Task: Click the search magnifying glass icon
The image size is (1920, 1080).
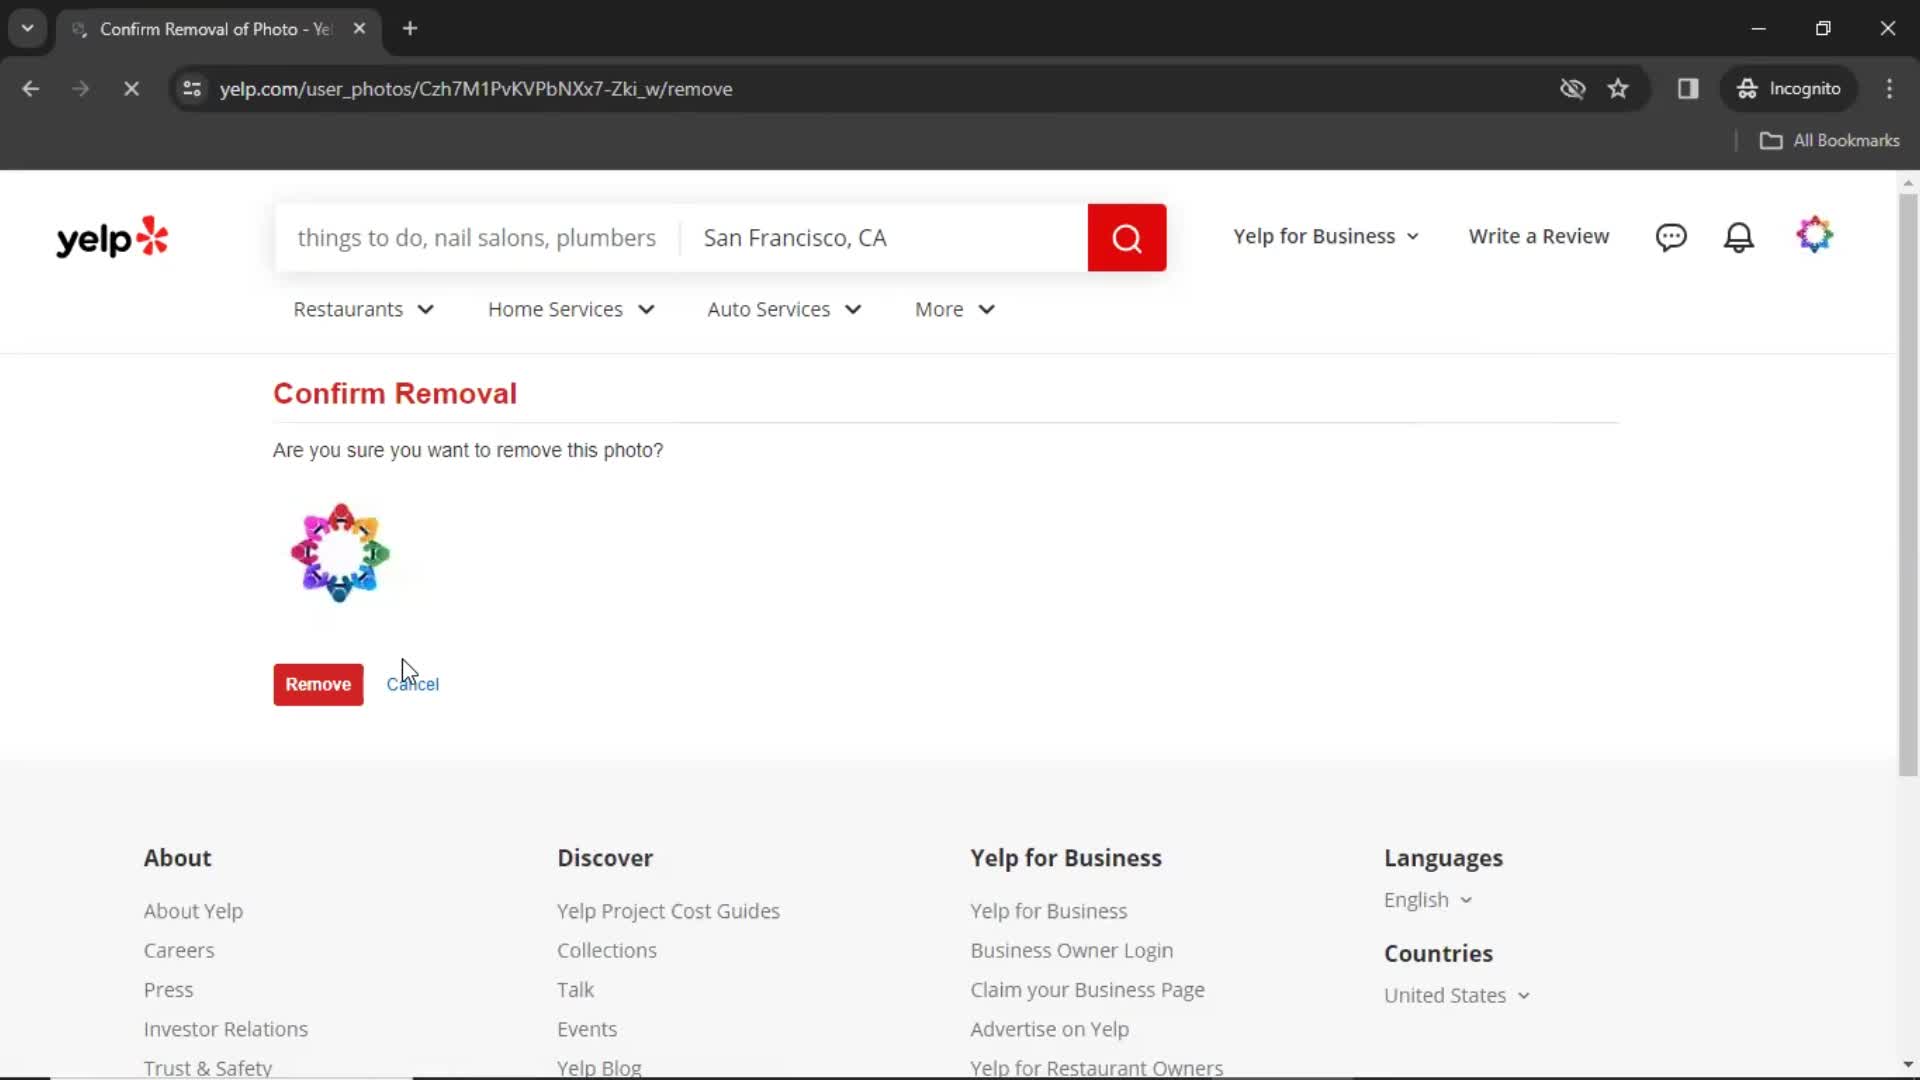Action: tap(1126, 237)
